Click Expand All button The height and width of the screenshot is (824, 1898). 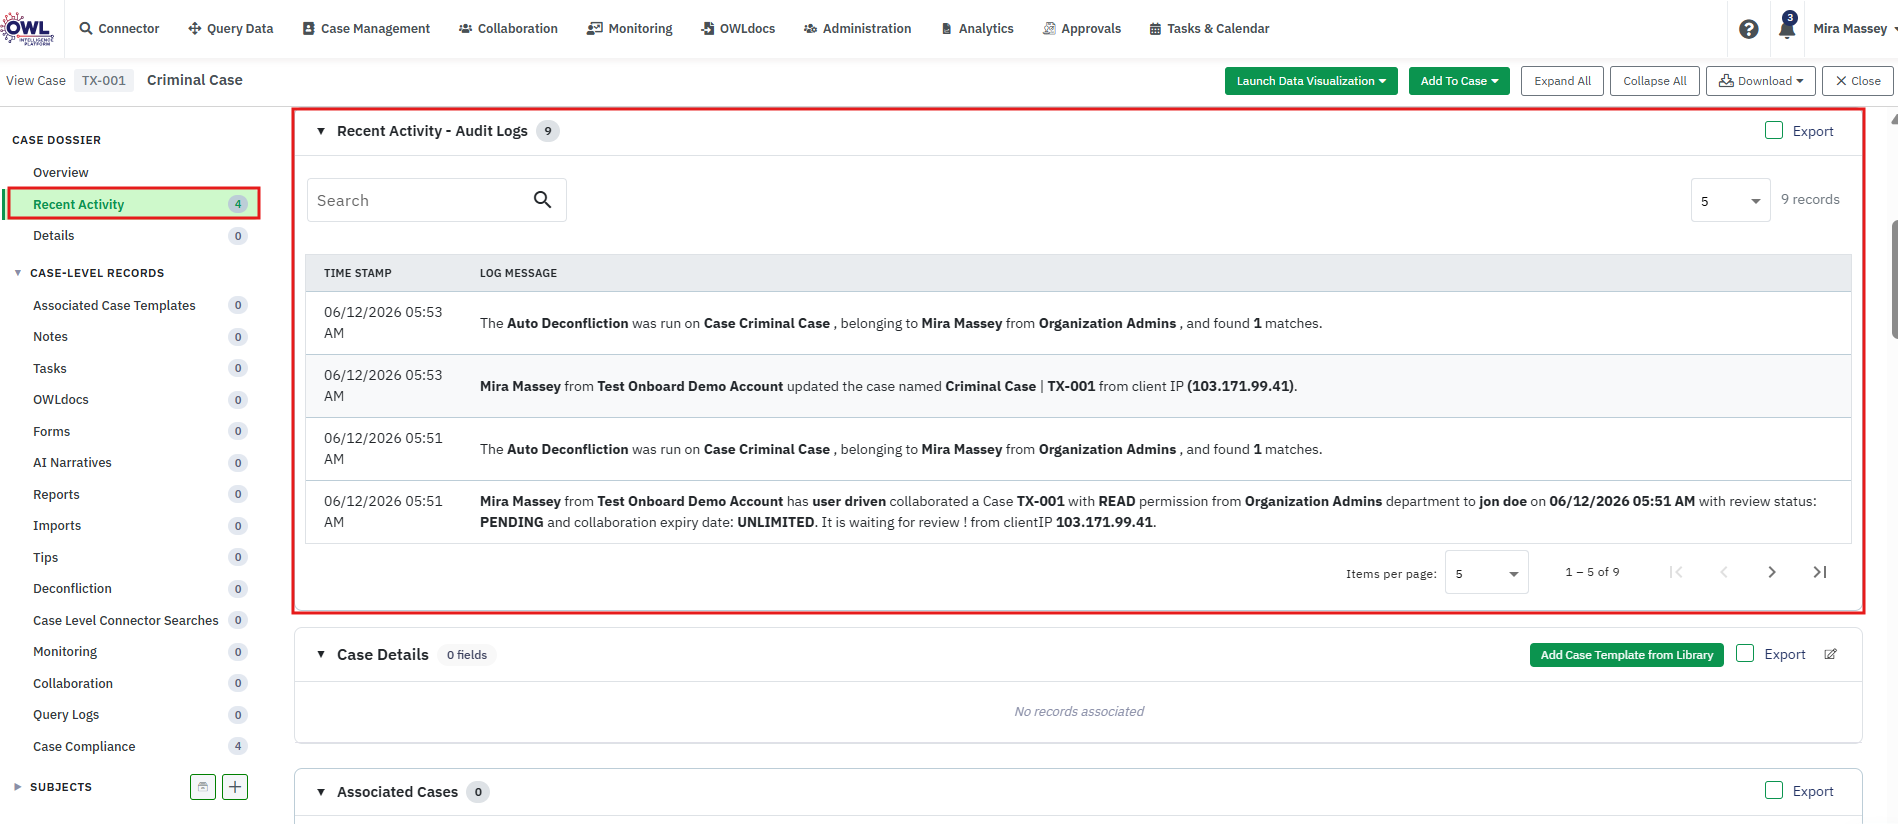pyautogui.click(x=1563, y=81)
